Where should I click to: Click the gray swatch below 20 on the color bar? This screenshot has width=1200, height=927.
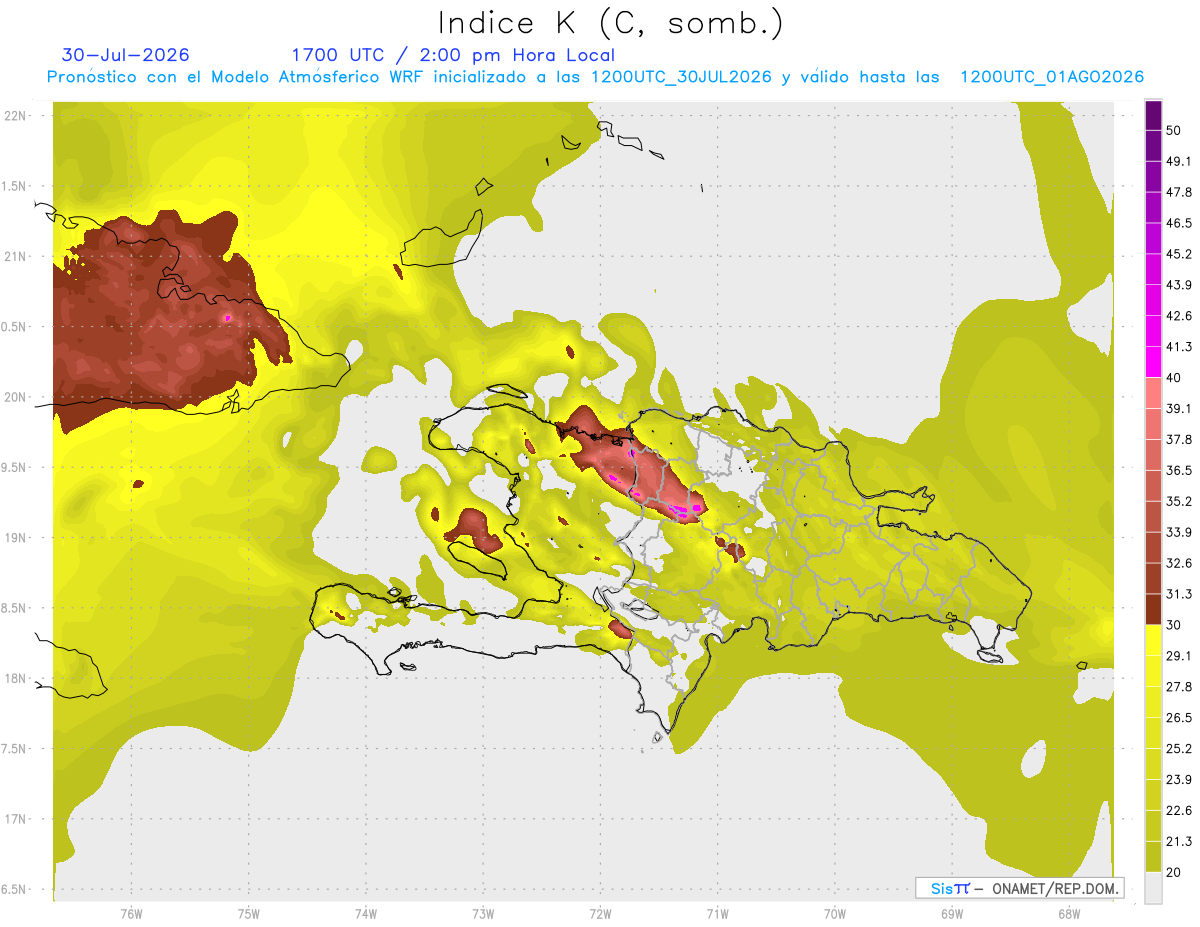1154,888
